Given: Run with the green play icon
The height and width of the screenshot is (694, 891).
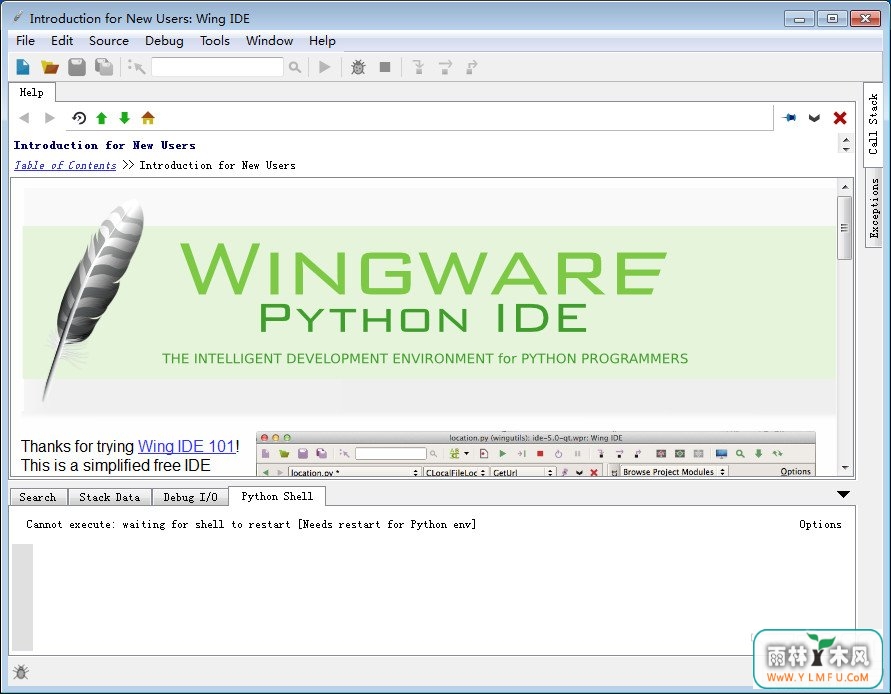Looking at the screenshot, I should coord(324,67).
